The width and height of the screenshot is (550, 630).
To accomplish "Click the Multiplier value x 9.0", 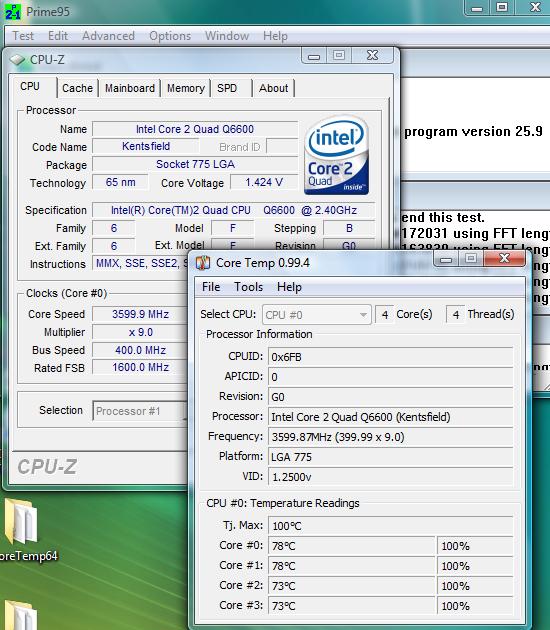I will pos(140,332).
